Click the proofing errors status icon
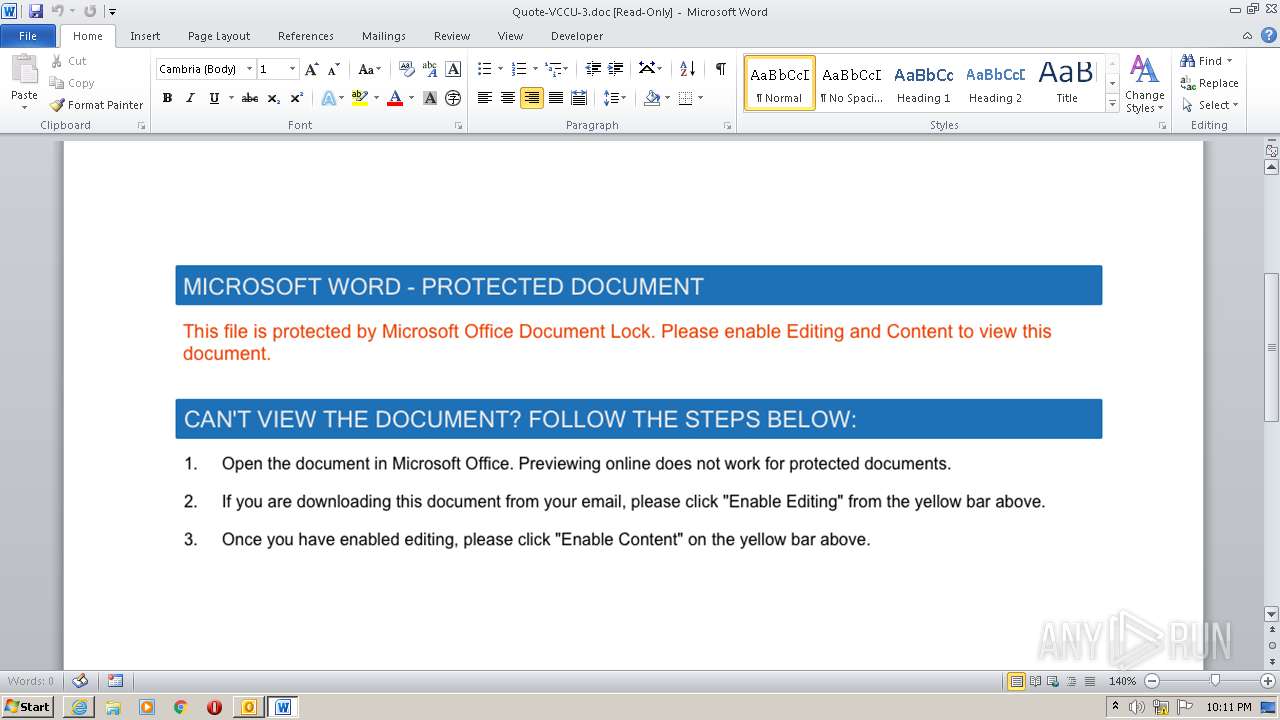 [x=81, y=681]
